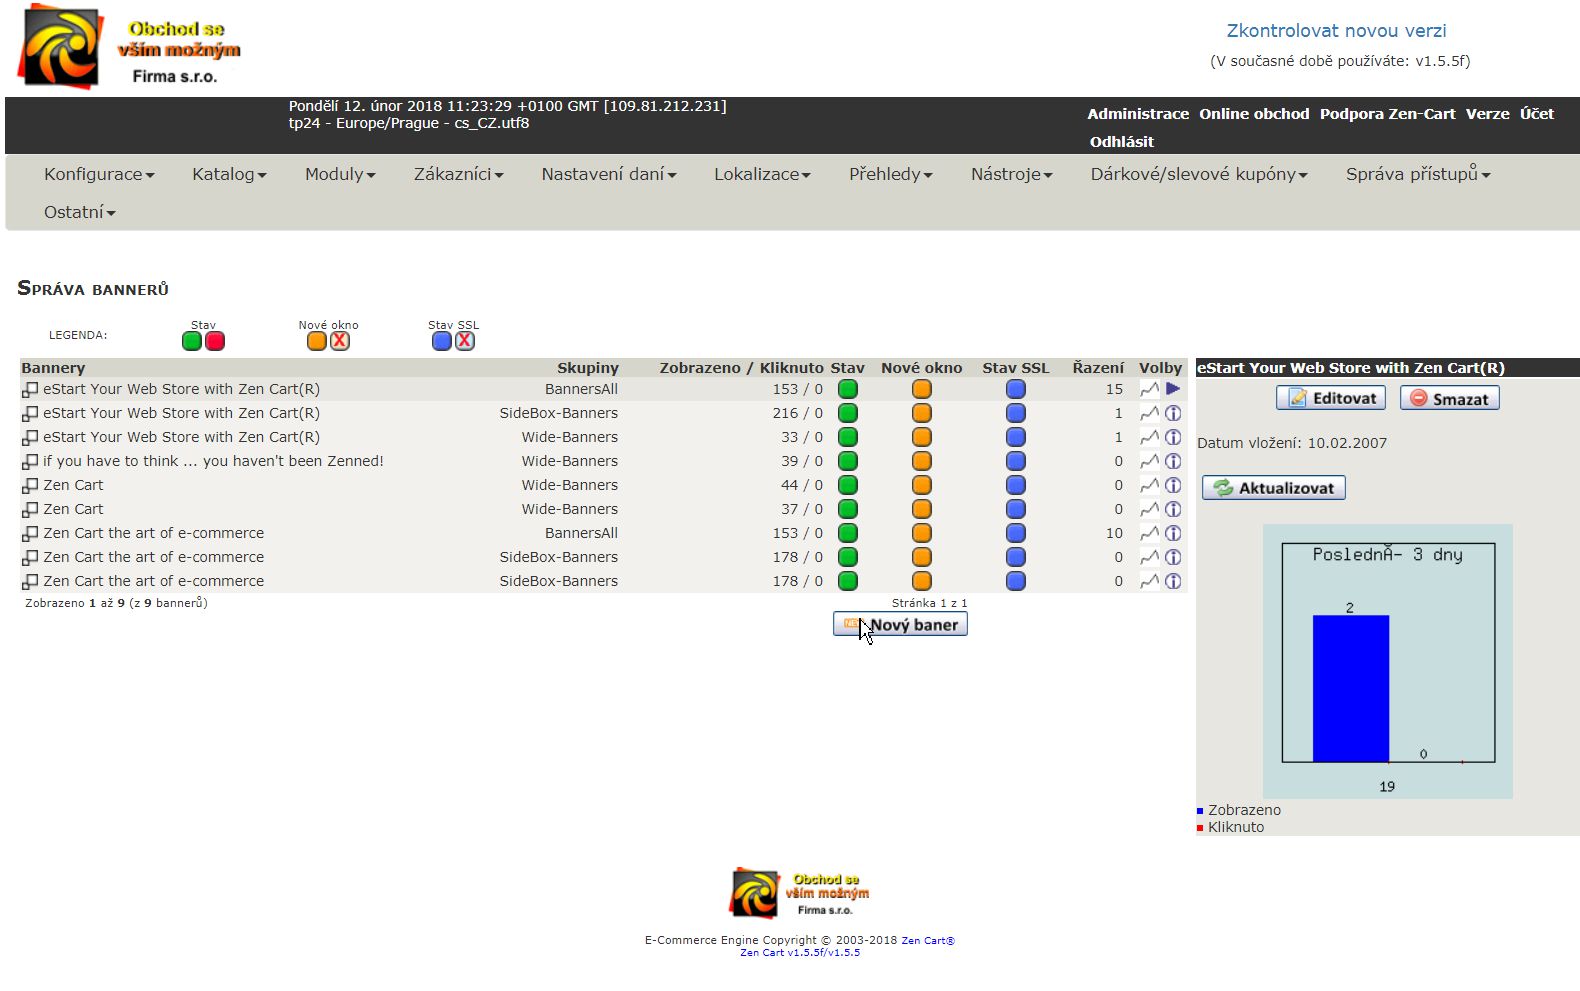Click the Zkontrolovat novou verzi link

[x=1336, y=31]
